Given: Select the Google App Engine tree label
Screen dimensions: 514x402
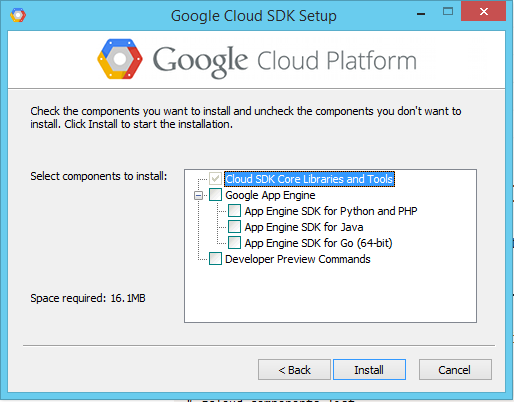Looking at the screenshot, I should click(270, 195).
